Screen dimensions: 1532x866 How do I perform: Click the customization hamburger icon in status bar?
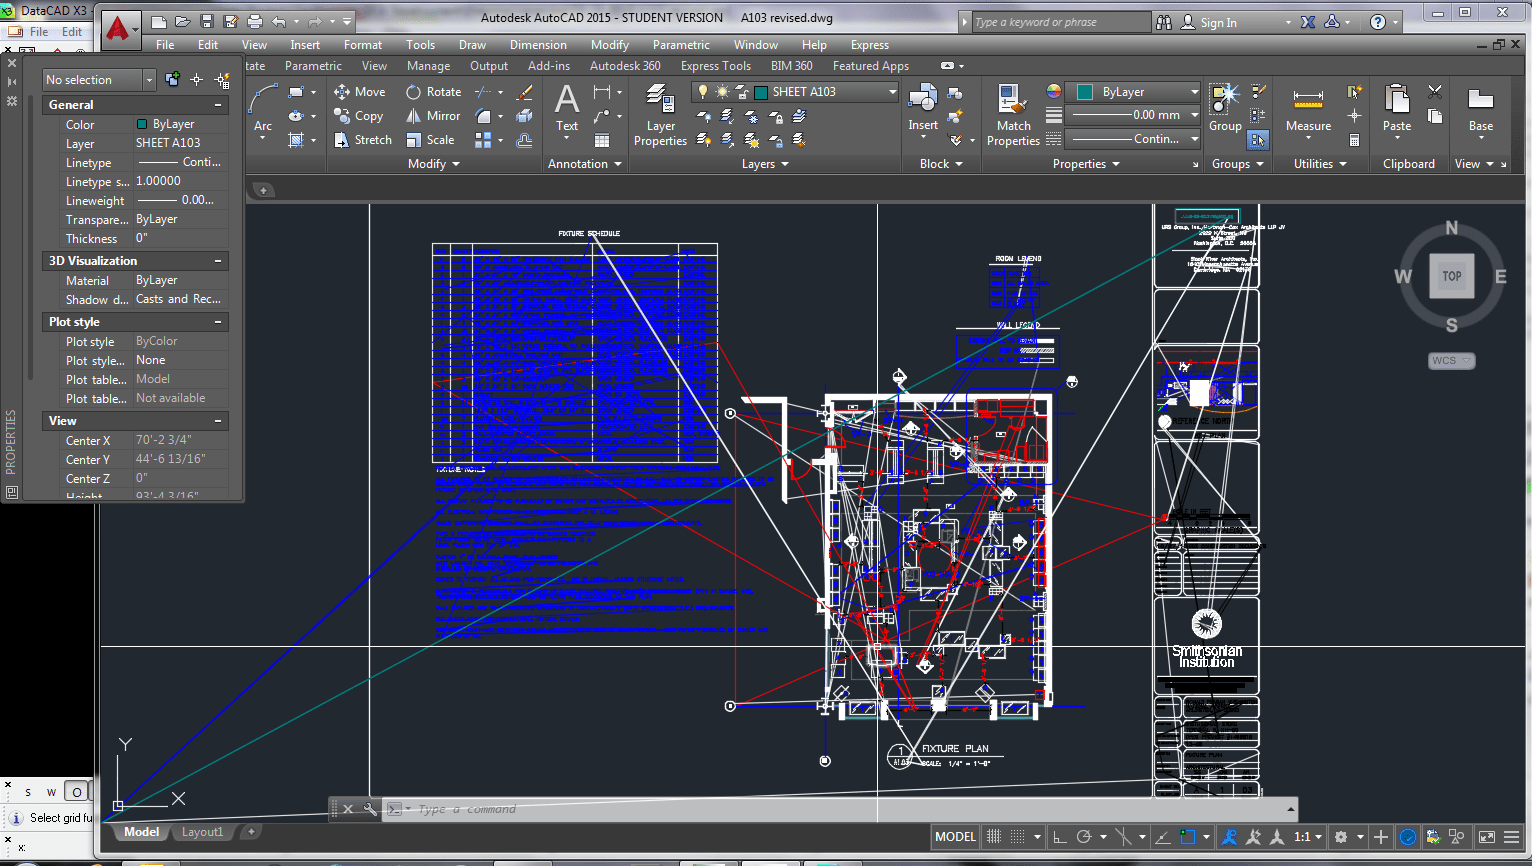pos(1512,836)
